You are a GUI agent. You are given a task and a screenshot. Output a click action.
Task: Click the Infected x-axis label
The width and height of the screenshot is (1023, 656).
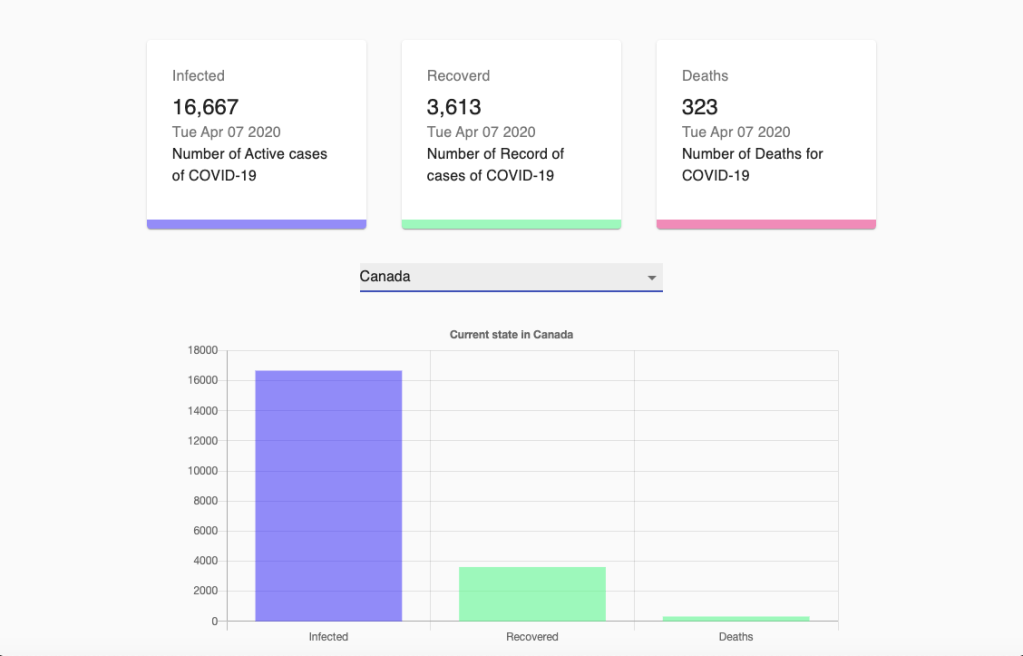pyautogui.click(x=328, y=637)
